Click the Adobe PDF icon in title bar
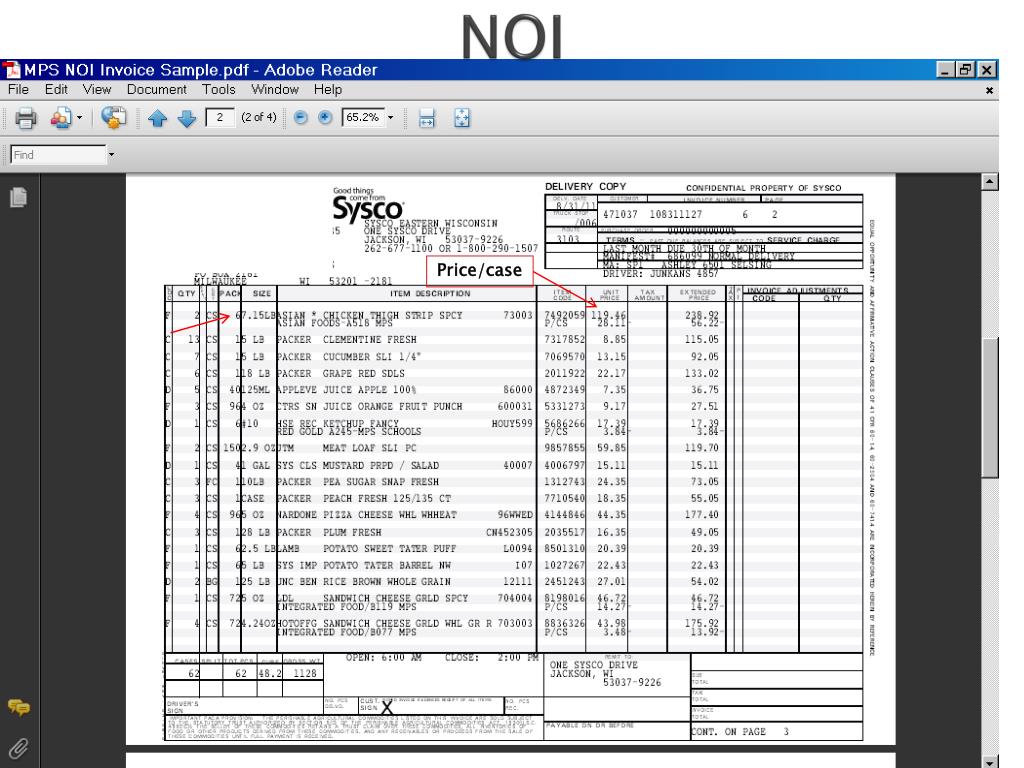This screenshot has height=768, width=1024. [11, 69]
